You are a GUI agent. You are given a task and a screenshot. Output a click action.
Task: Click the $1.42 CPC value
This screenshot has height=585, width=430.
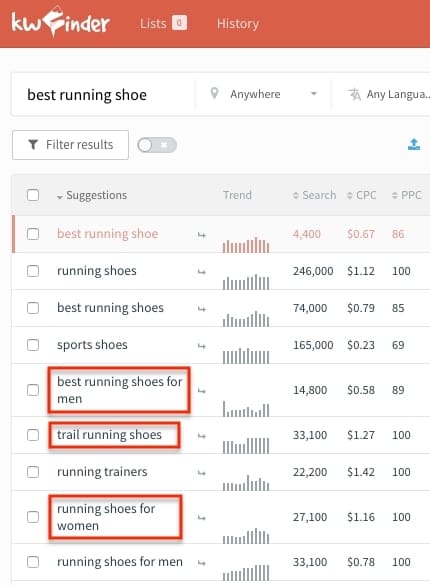point(361,472)
